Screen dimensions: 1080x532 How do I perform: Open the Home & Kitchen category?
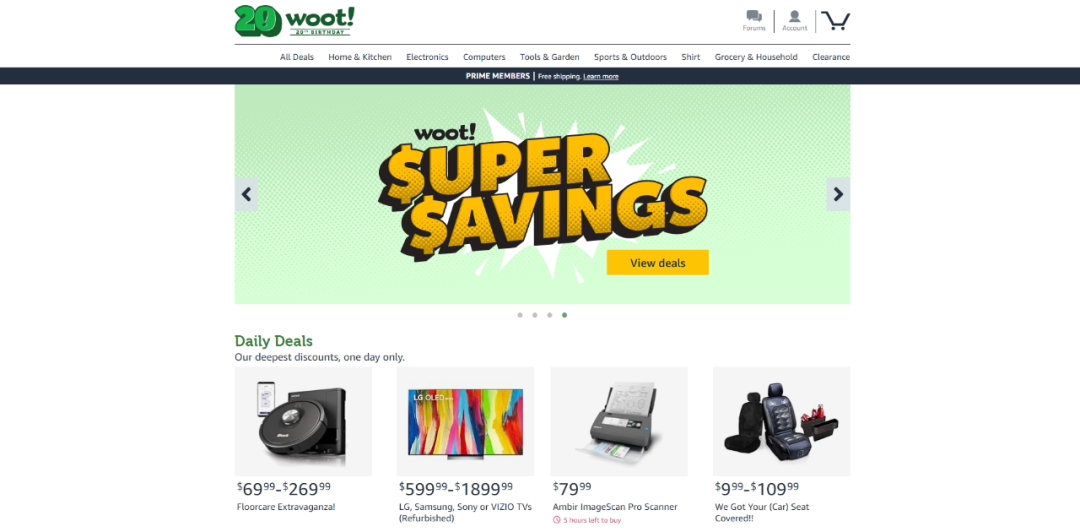coord(360,57)
